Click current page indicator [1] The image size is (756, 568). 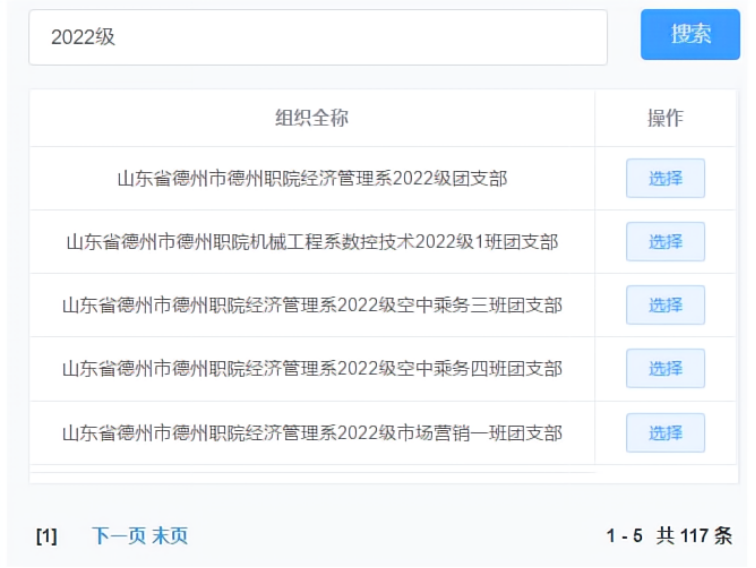pos(47,536)
